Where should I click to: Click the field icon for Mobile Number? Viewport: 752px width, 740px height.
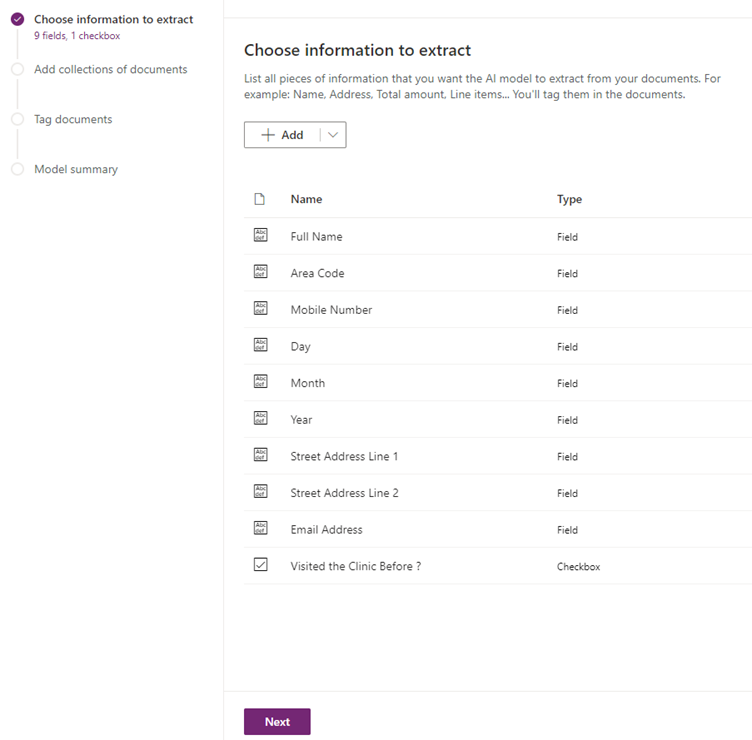click(260, 308)
